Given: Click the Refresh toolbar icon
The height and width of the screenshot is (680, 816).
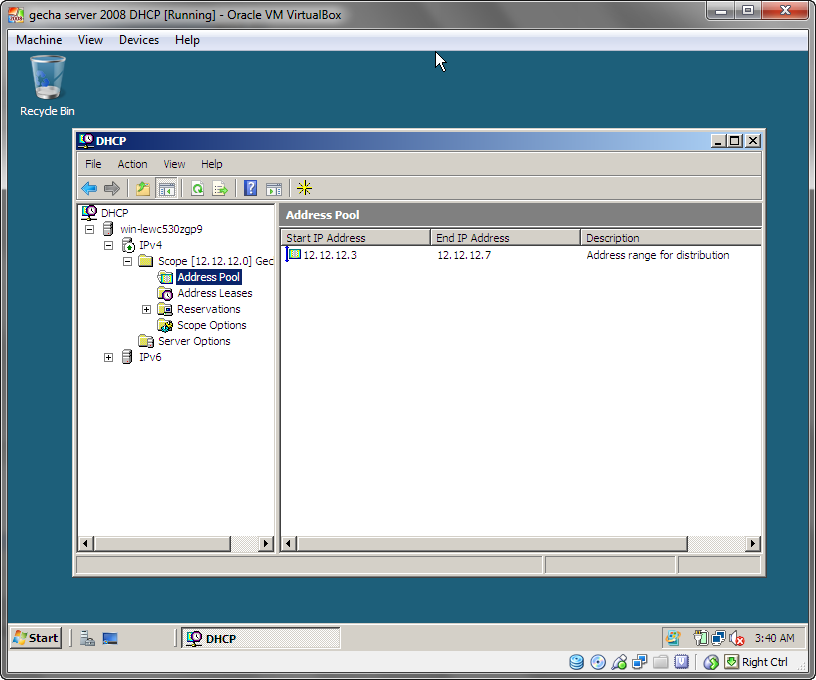Looking at the screenshot, I should pyautogui.click(x=197, y=188).
